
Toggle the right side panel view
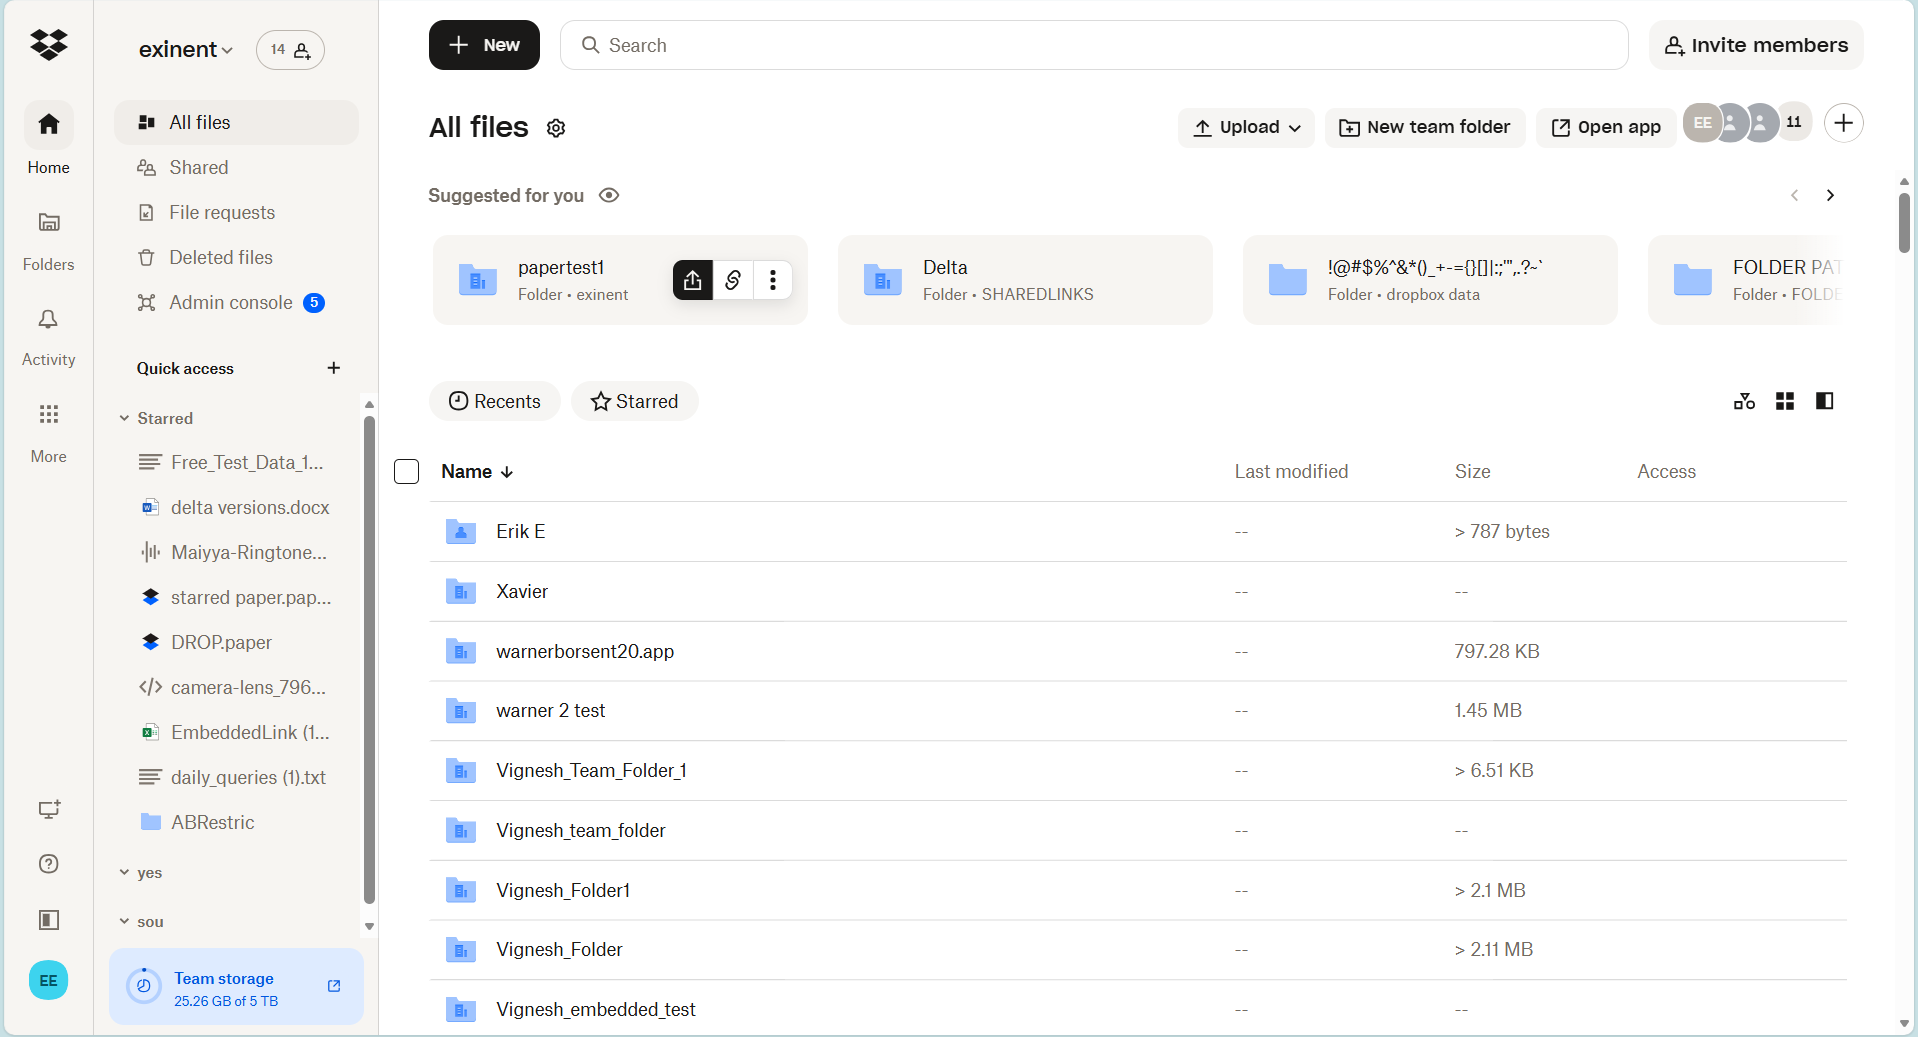tap(1824, 401)
